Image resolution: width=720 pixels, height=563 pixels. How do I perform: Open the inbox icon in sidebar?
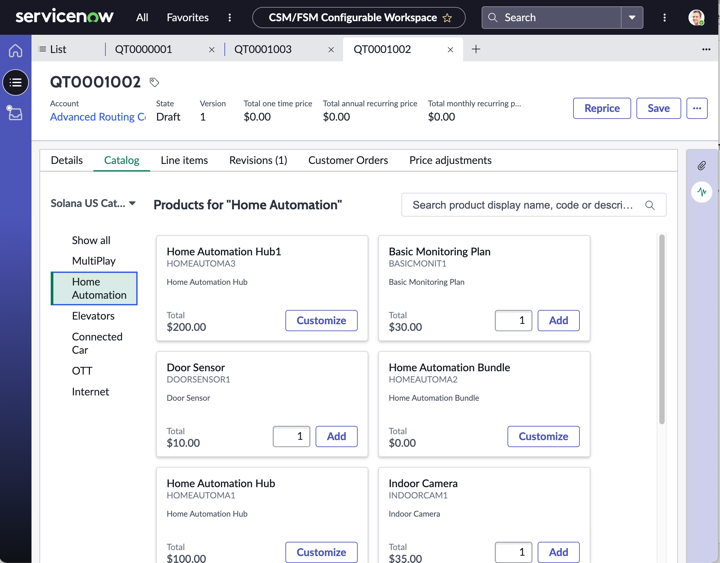pyautogui.click(x=15, y=113)
